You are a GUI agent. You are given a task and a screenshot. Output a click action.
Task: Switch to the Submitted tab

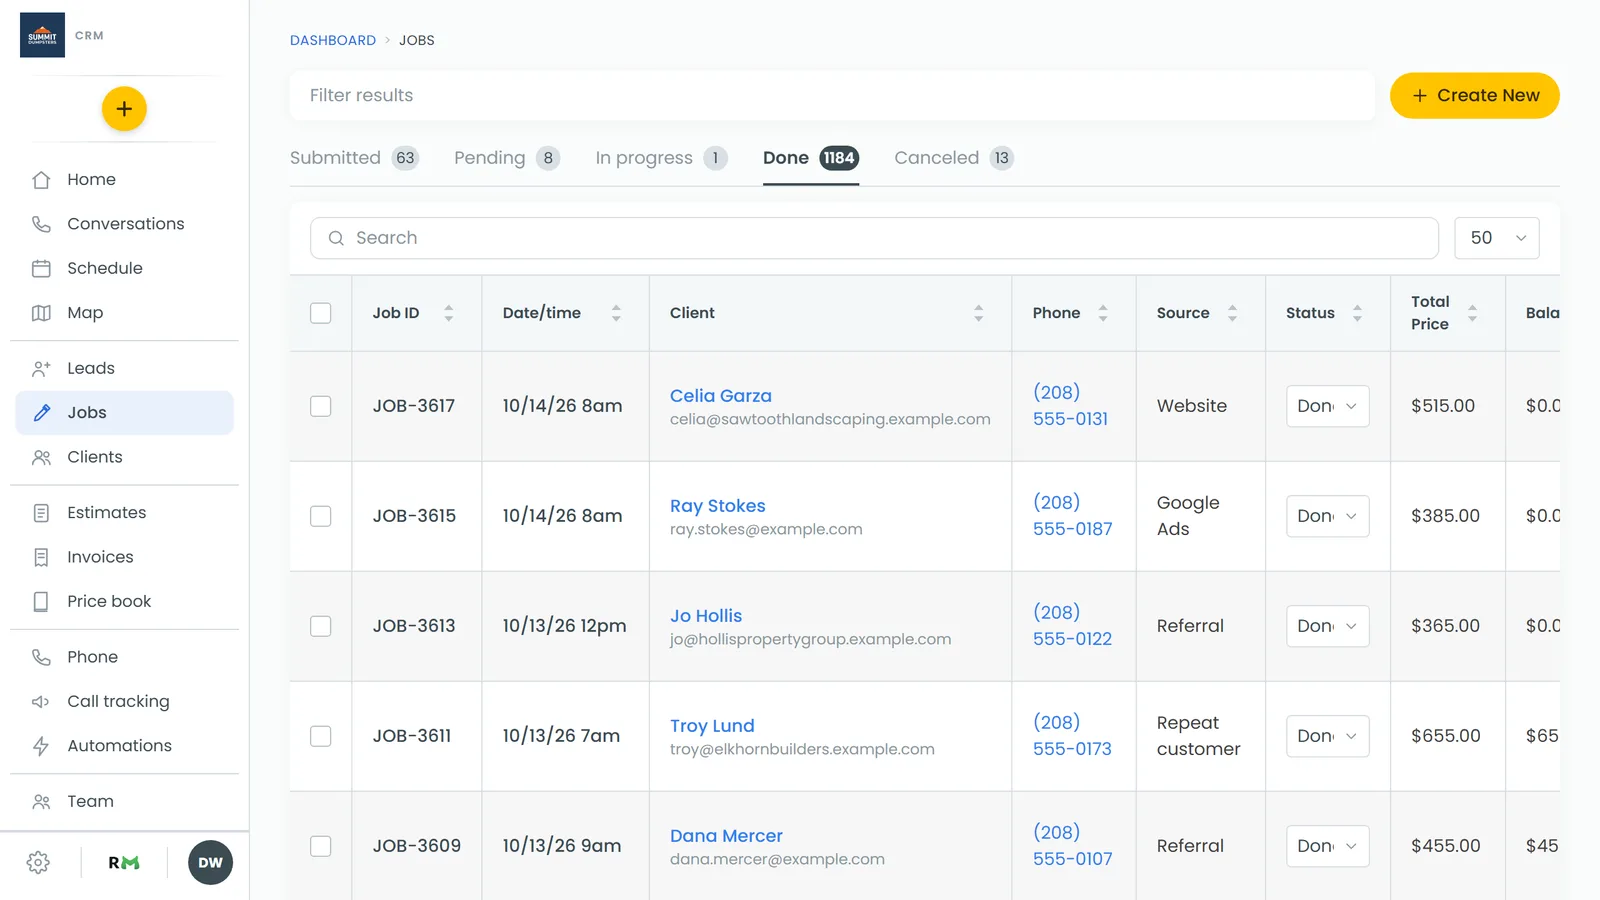[x=354, y=158]
